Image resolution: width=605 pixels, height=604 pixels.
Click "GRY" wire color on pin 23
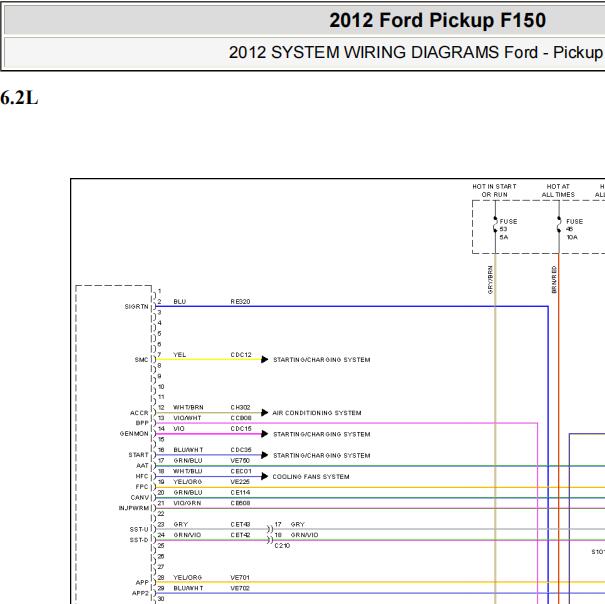point(181,524)
